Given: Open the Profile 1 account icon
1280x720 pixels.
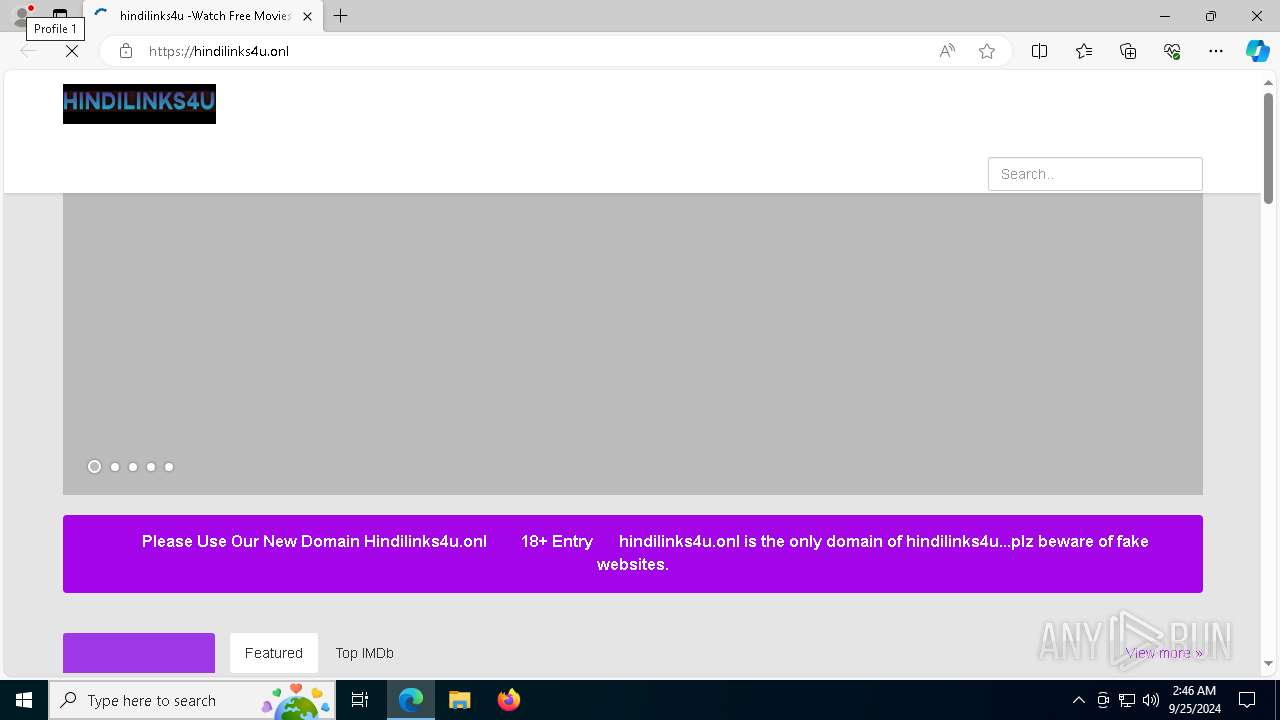Looking at the screenshot, I should click(x=21, y=16).
